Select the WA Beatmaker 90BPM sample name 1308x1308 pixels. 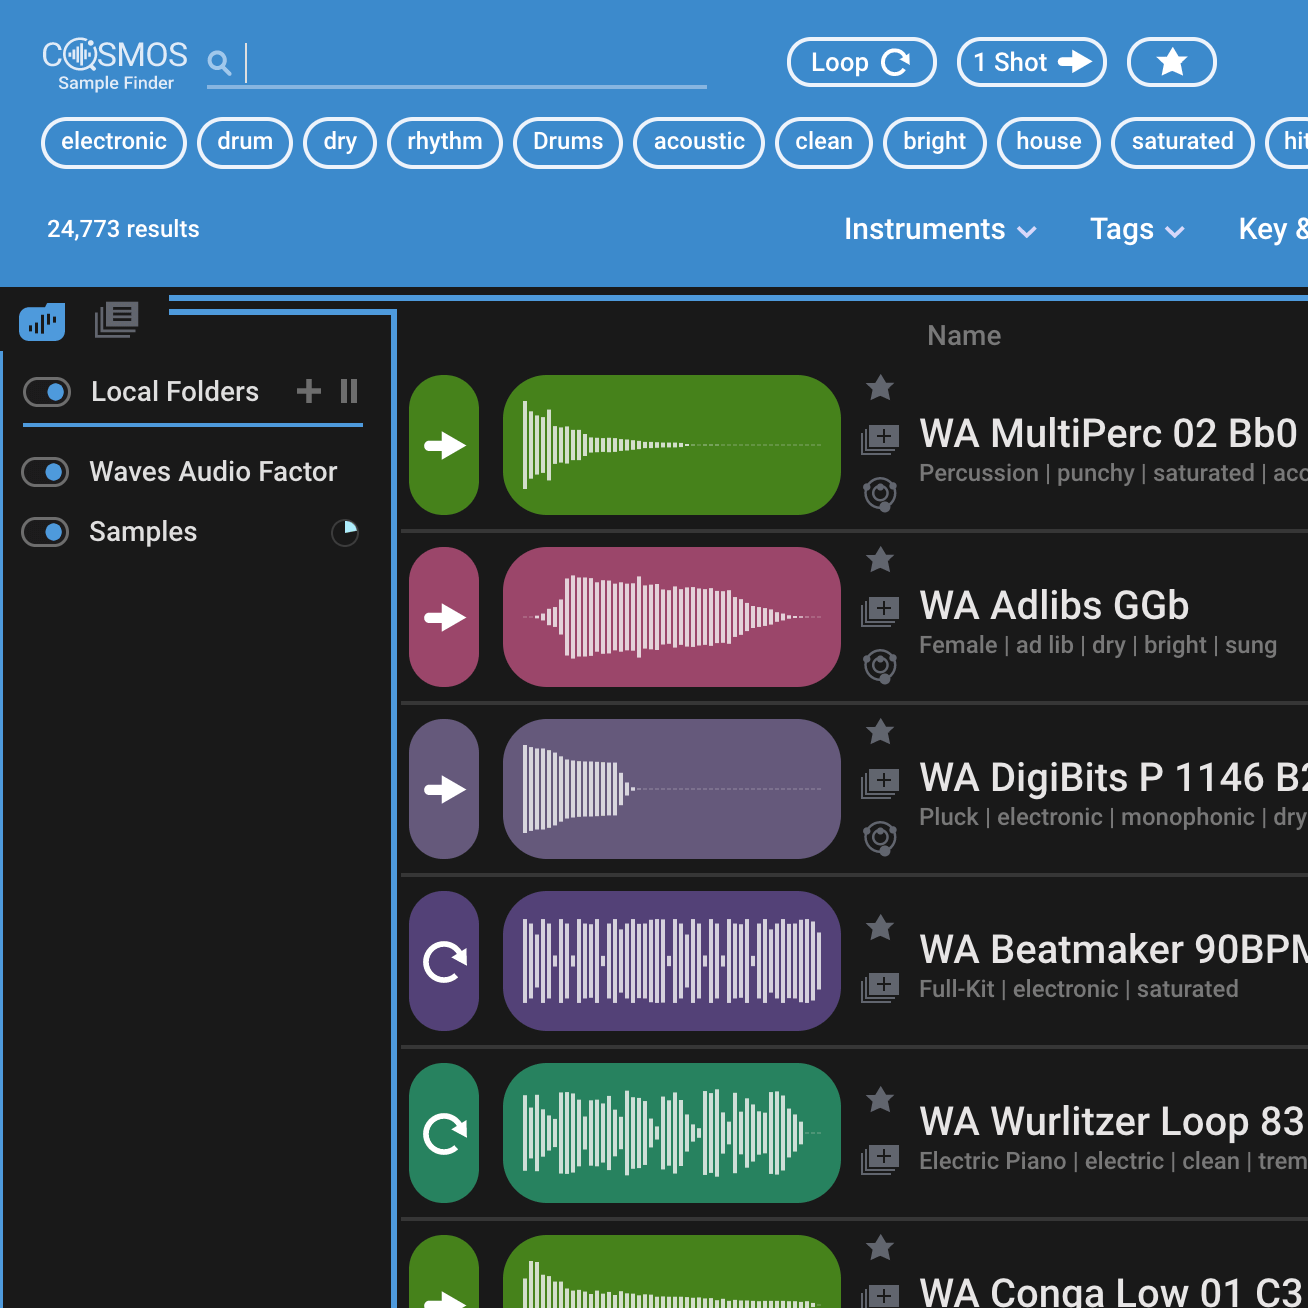pyautogui.click(x=1113, y=950)
